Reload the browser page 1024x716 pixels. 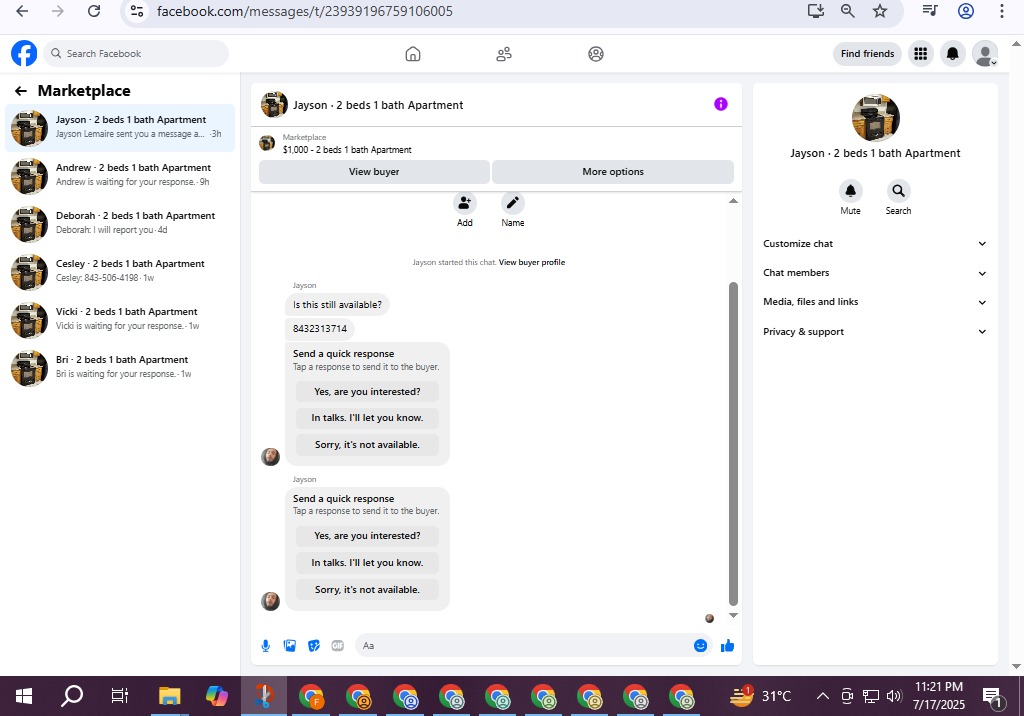(x=94, y=11)
